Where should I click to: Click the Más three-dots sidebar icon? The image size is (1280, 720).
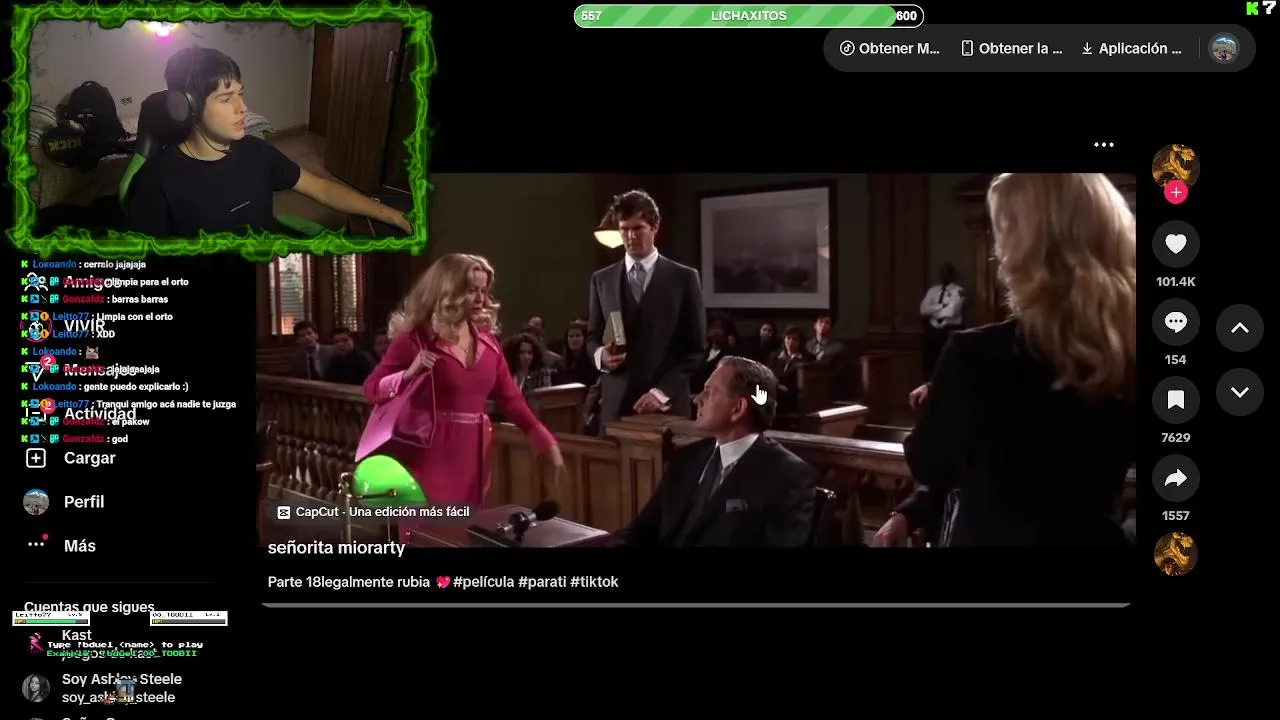coord(36,545)
